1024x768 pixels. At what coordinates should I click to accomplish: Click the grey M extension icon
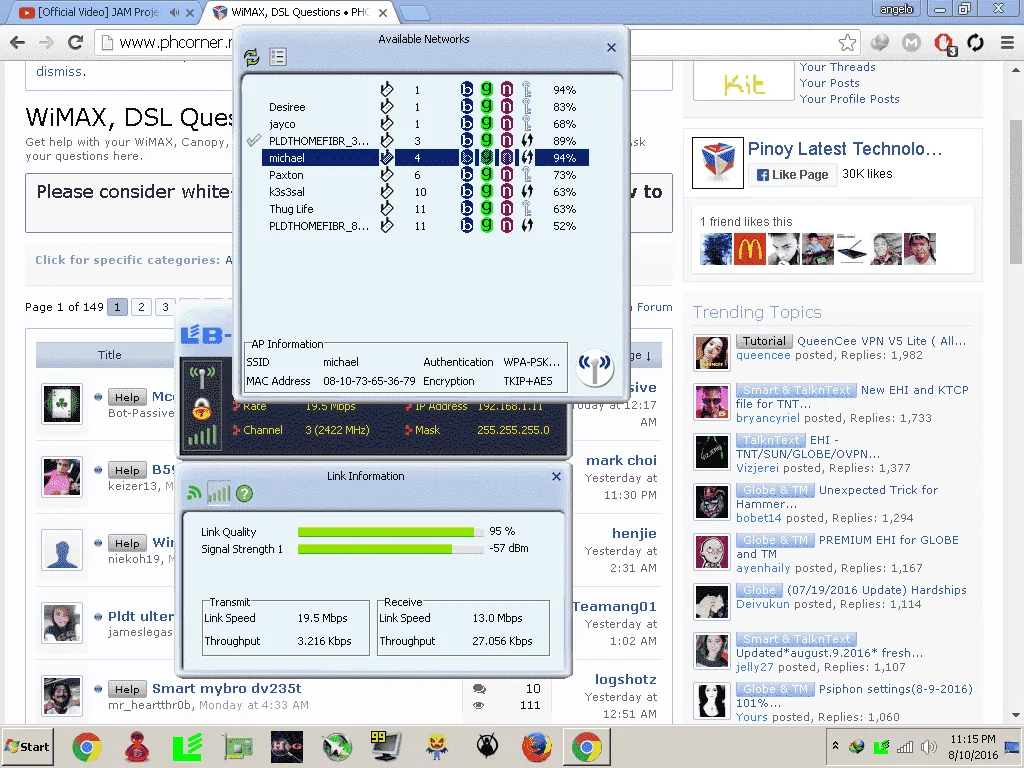(911, 42)
